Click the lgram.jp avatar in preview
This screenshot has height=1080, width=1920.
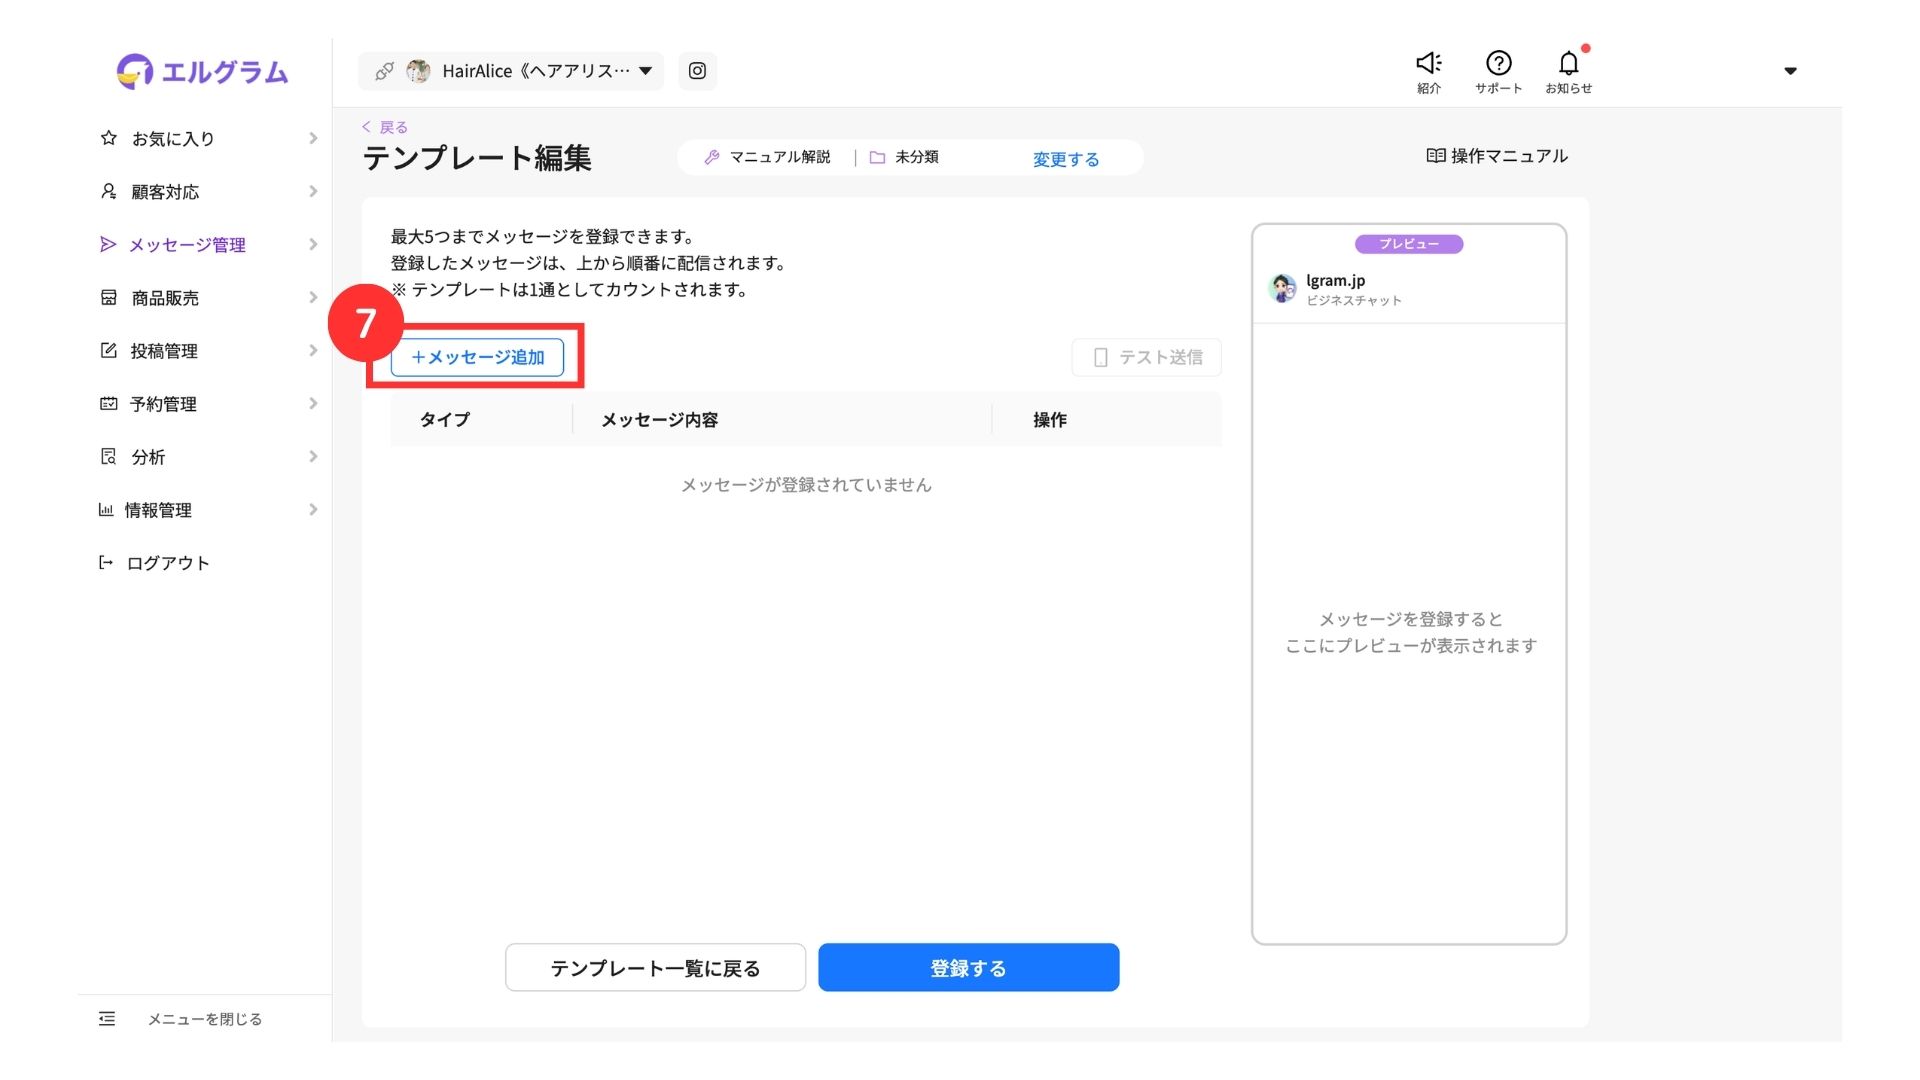tap(1282, 288)
